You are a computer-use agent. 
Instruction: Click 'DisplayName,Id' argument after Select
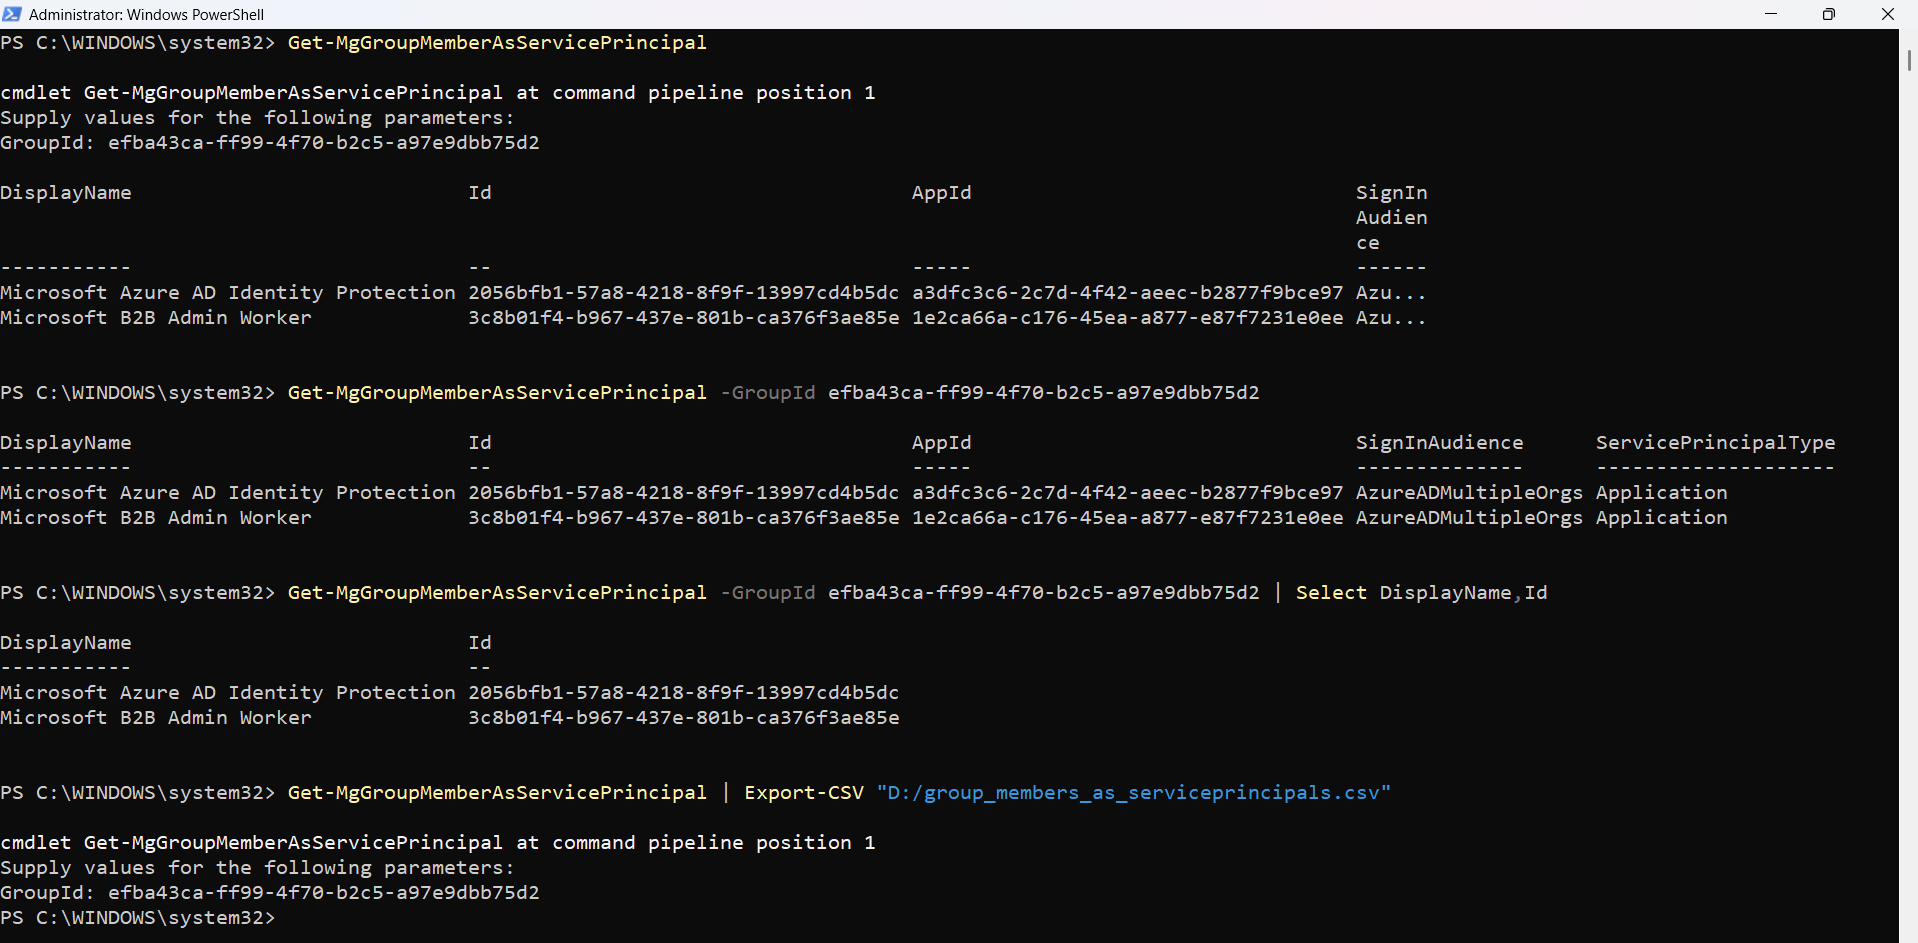click(x=1463, y=593)
